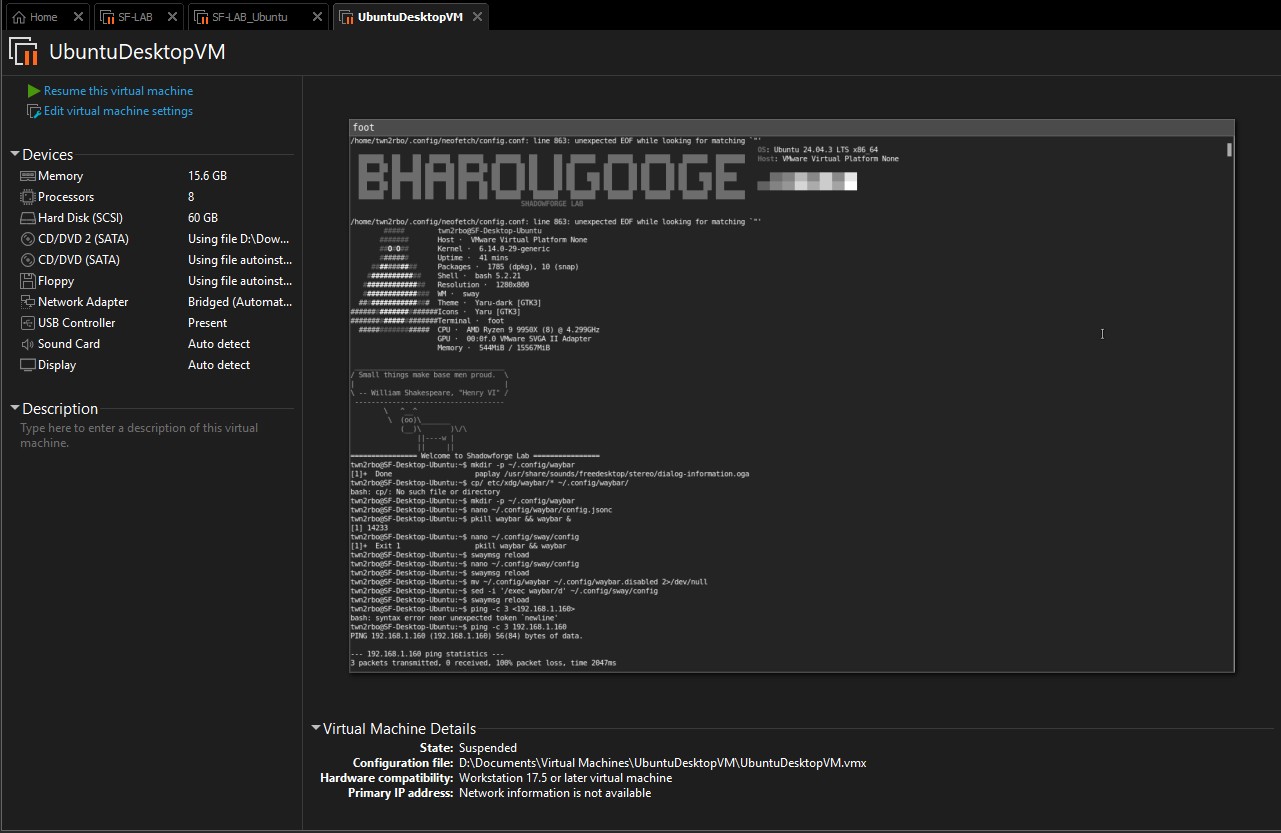The image size is (1281, 833).
Task: Collapse the Description section
Action: (x=15, y=409)
